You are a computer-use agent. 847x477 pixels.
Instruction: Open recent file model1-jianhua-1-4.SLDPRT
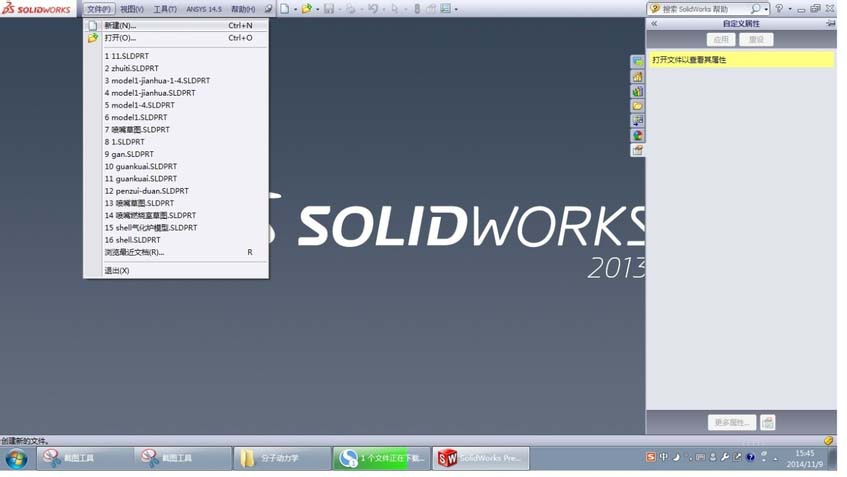[x=176, y=80]
